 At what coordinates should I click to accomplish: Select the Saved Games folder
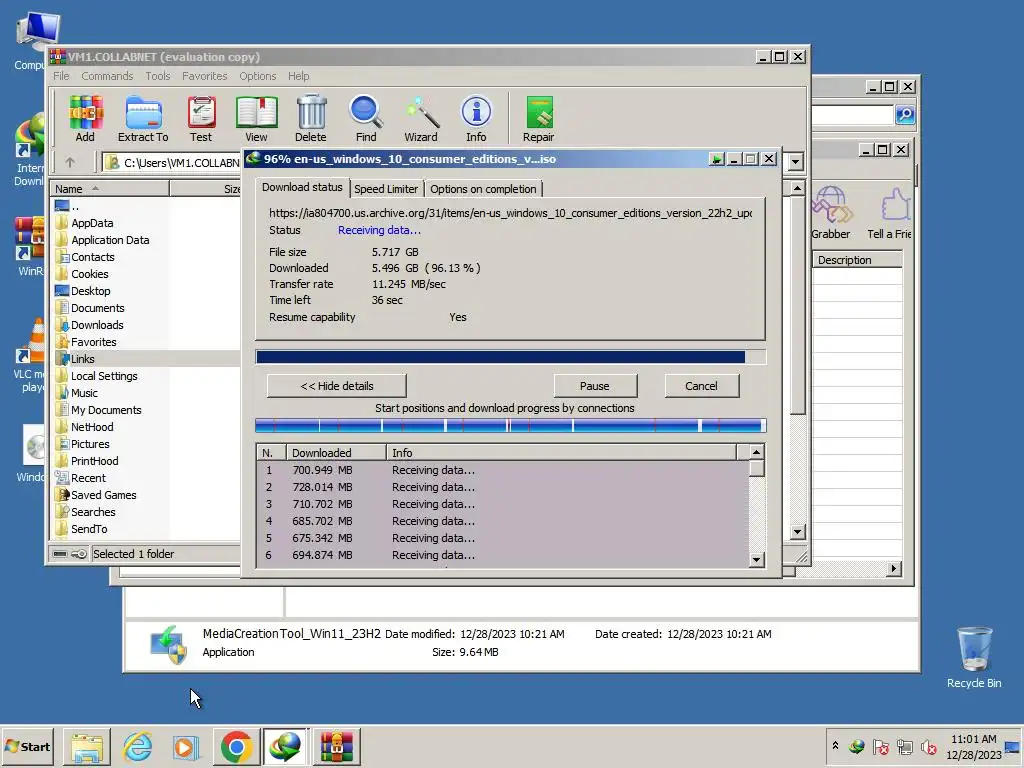(x=104, y=495)
